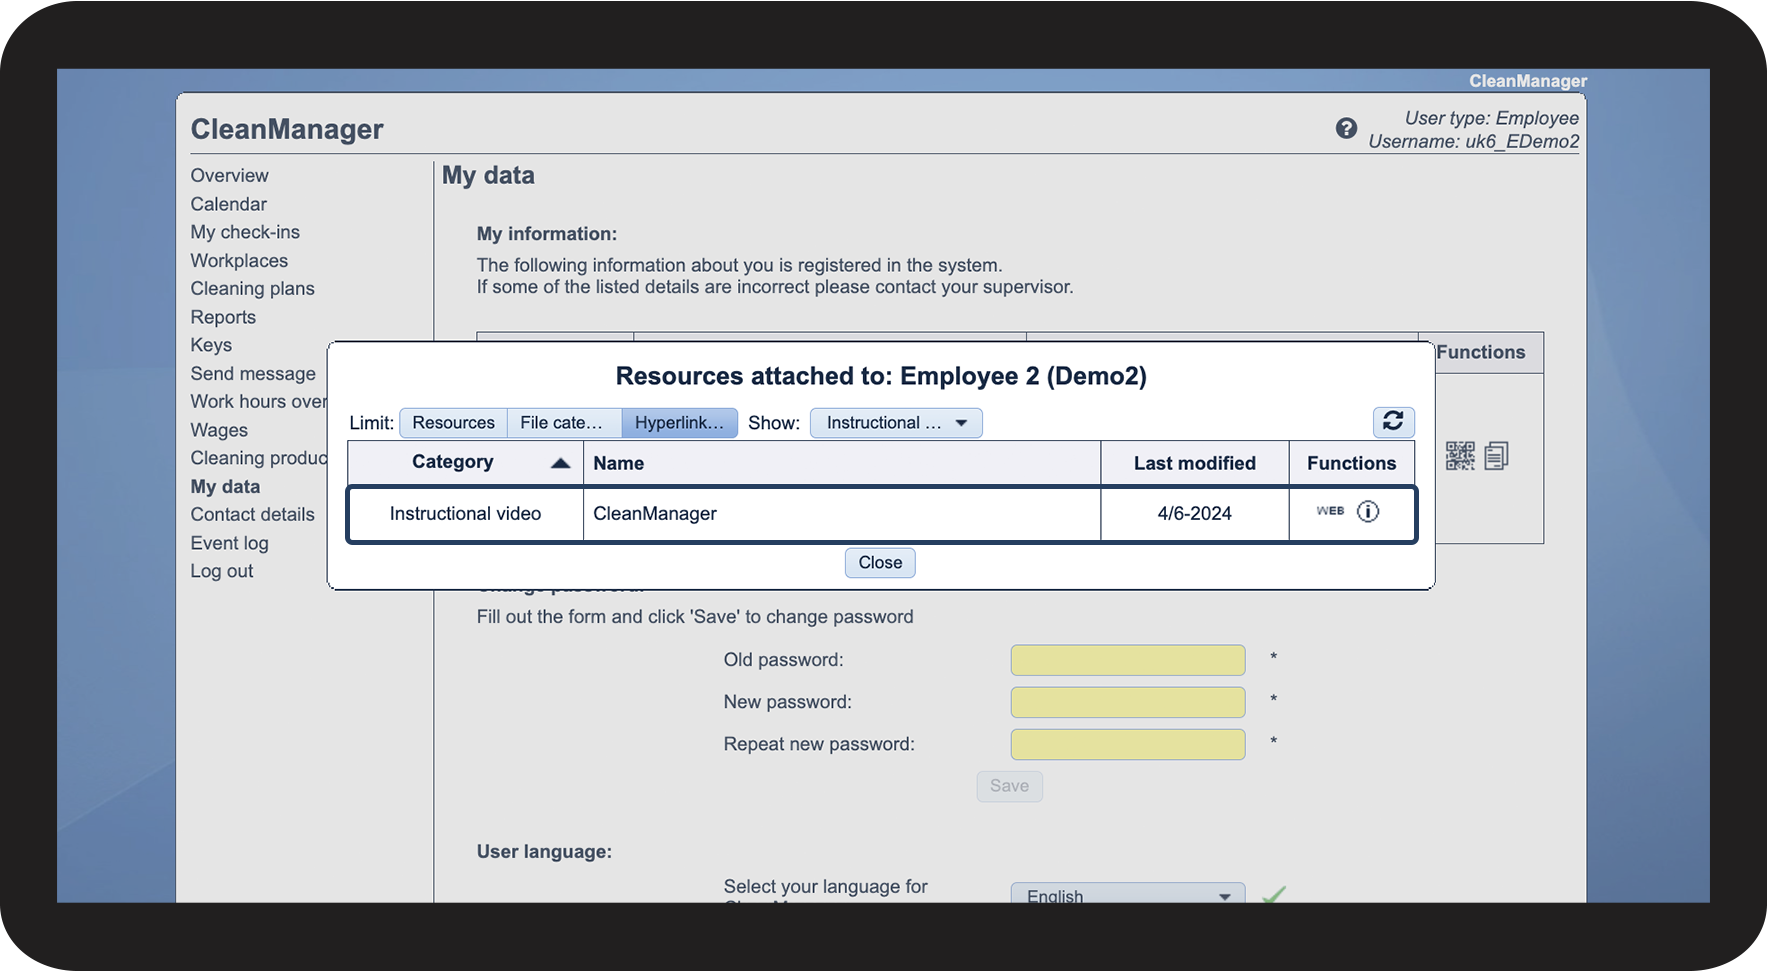Select Log out in the sidebar

[x=222, y=571]
